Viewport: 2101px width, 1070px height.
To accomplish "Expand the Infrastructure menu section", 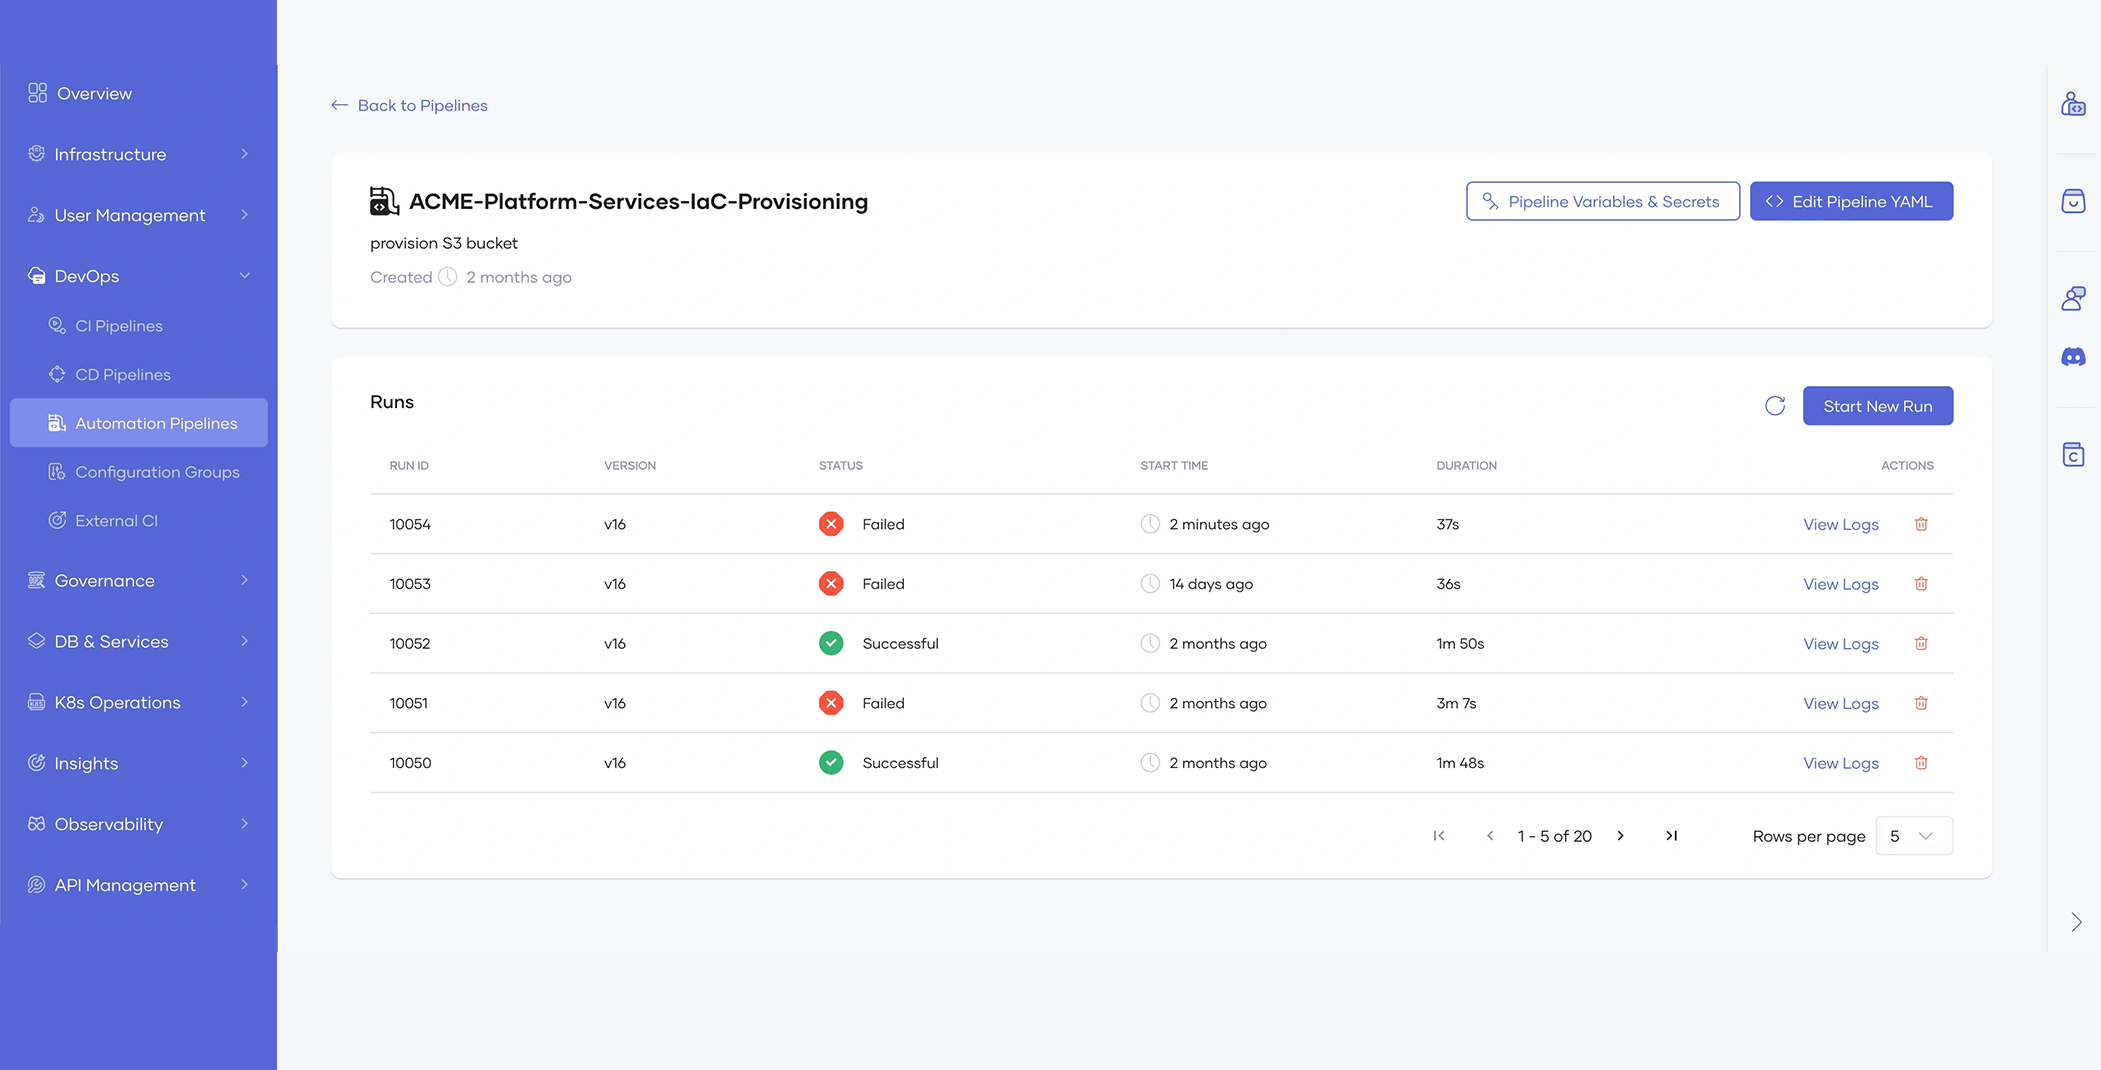I will point(138,154).
